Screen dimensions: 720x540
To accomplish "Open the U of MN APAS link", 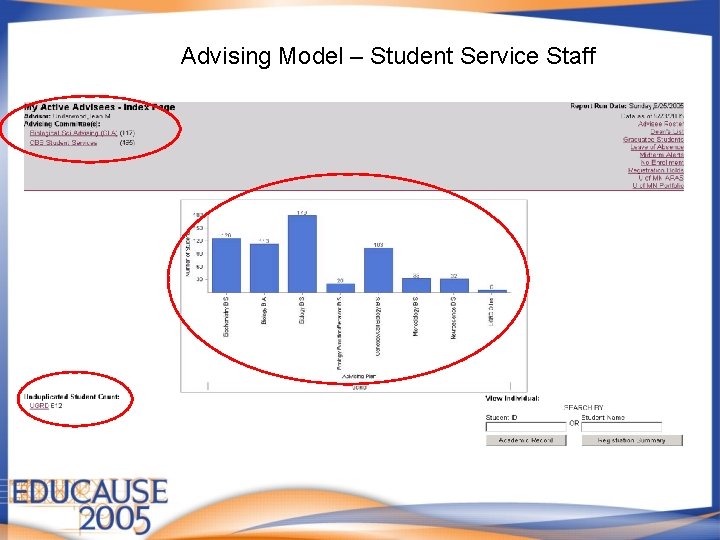I will pos(661,178).
